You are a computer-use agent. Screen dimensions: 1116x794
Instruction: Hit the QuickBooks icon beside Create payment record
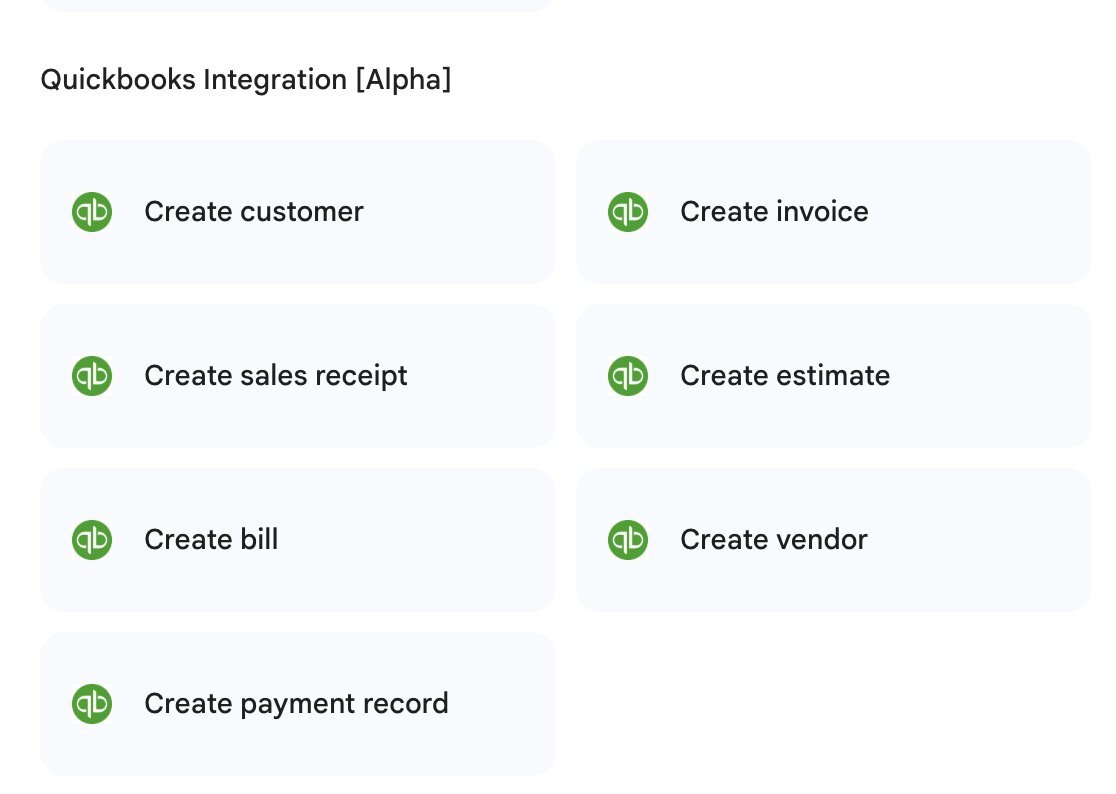tap(92, 704)
